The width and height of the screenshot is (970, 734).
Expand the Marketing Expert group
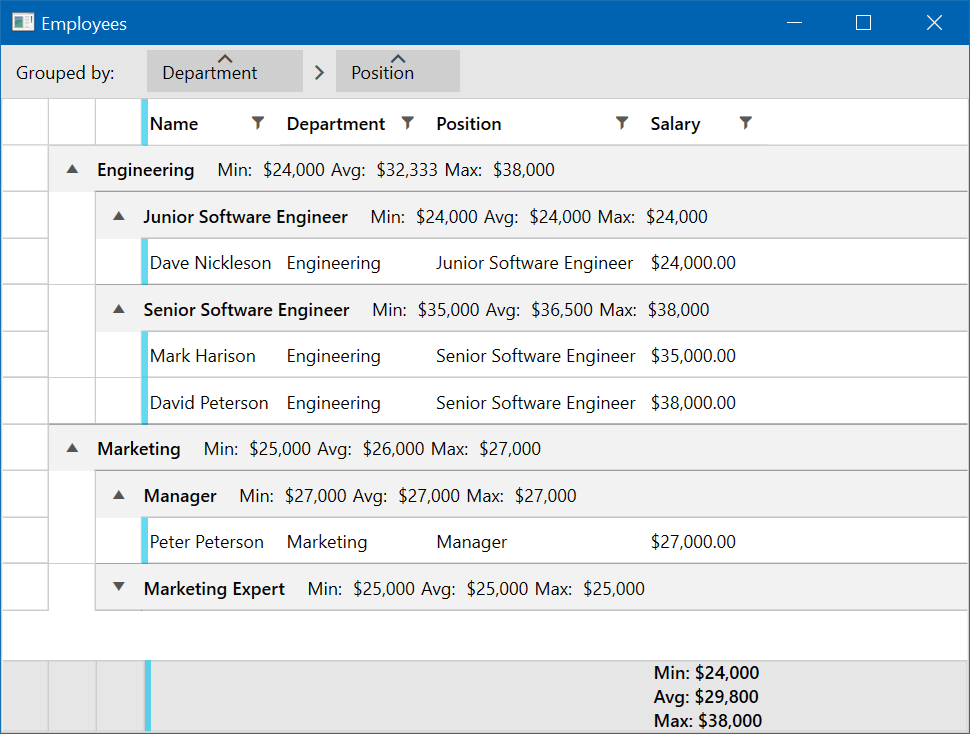point(119,587)
